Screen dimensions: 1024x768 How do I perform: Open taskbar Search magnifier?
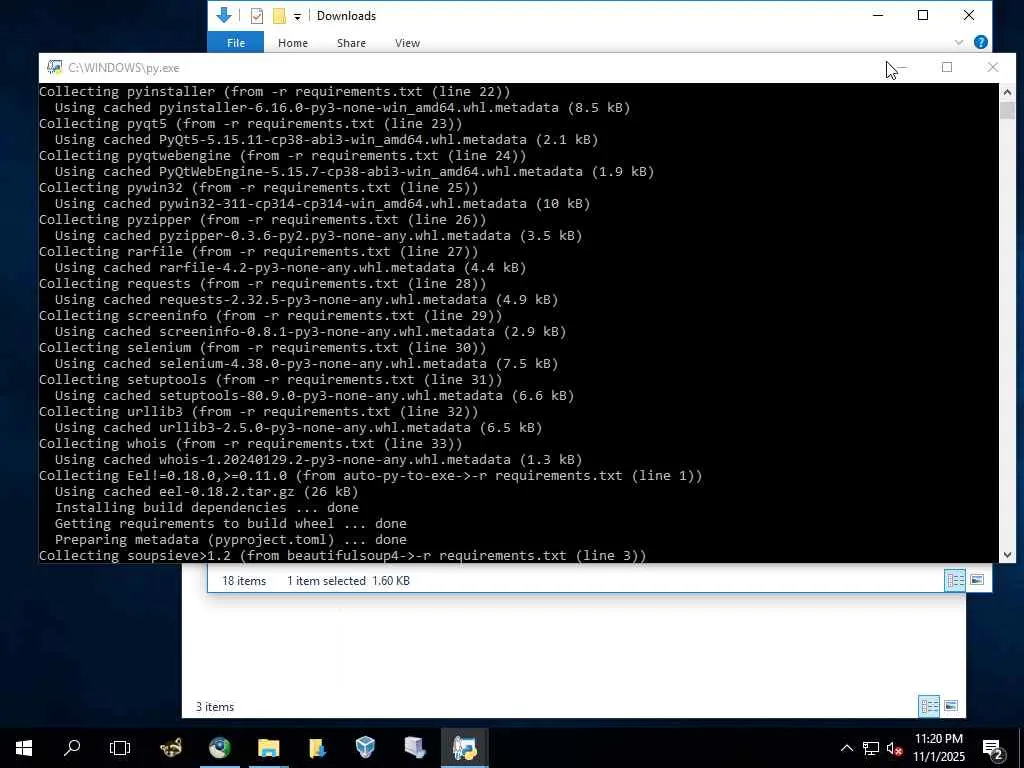click(72, 748)
